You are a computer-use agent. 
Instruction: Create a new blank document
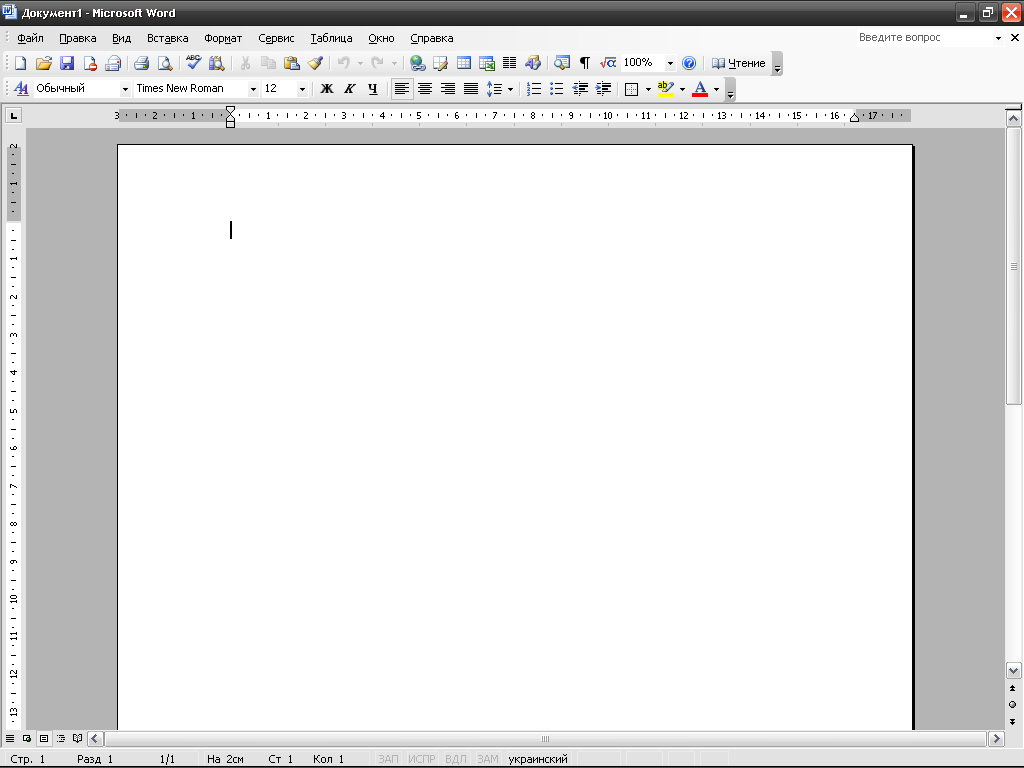20,63
